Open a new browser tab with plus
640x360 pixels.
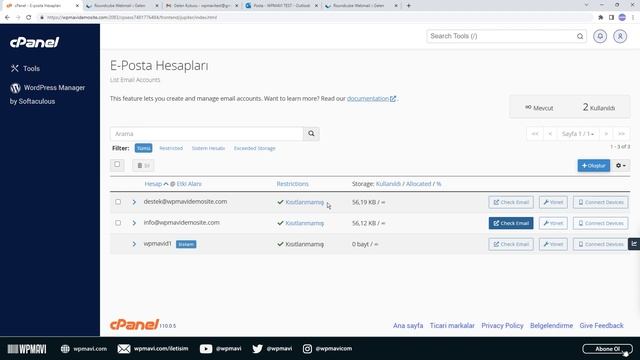409,6
